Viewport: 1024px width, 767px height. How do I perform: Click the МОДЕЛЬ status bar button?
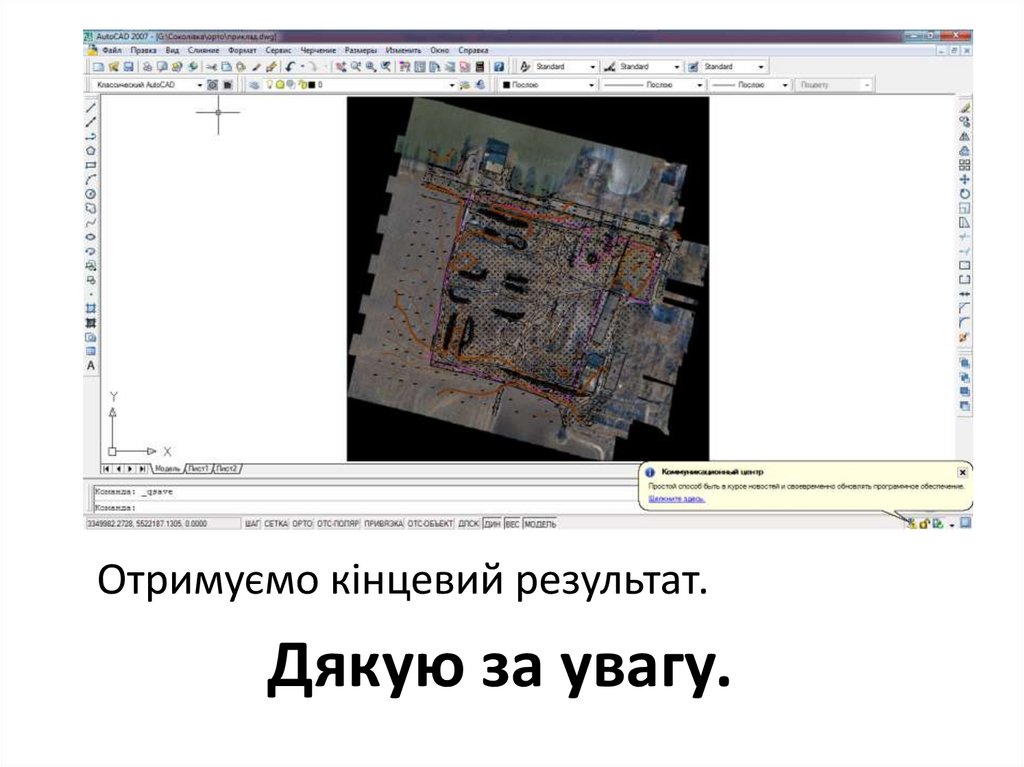tap(540, 524)
